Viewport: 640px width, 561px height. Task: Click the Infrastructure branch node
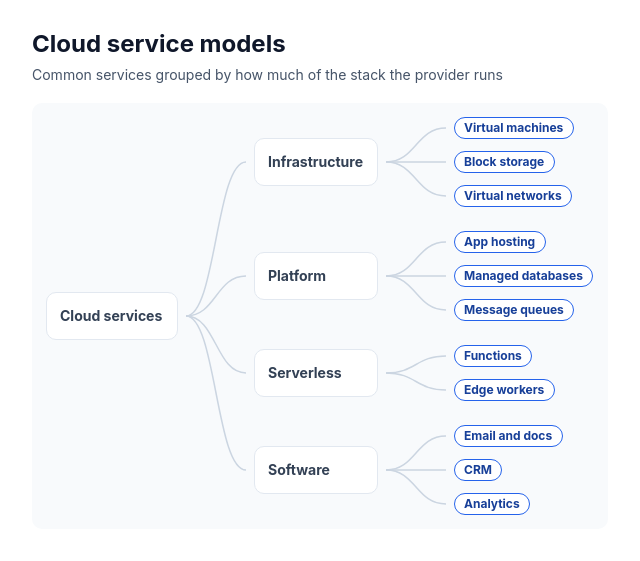click(316, 162)
